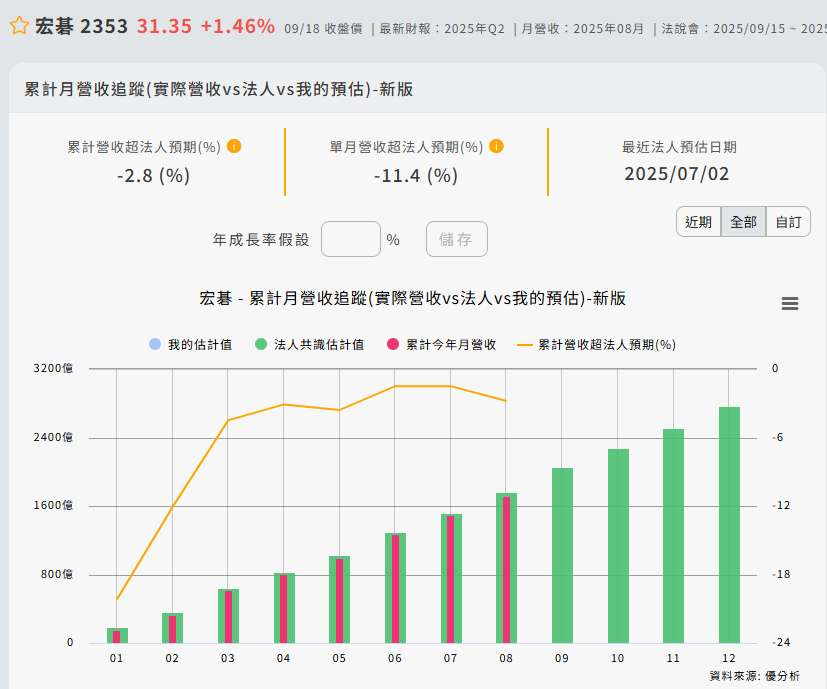The height and width of the screenshot is (689, 827).
Task: Click the 最近法人預估日期 label
Action: (x=679, y=147)
